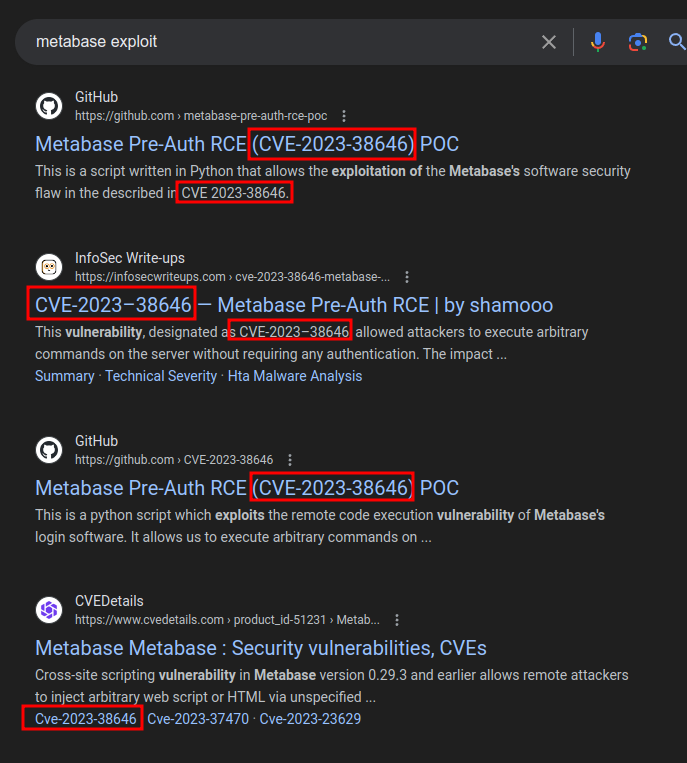Click the magnifier search icon
Image resolution: width=687 pixels, height=763 pixels.
pos(677,42)
